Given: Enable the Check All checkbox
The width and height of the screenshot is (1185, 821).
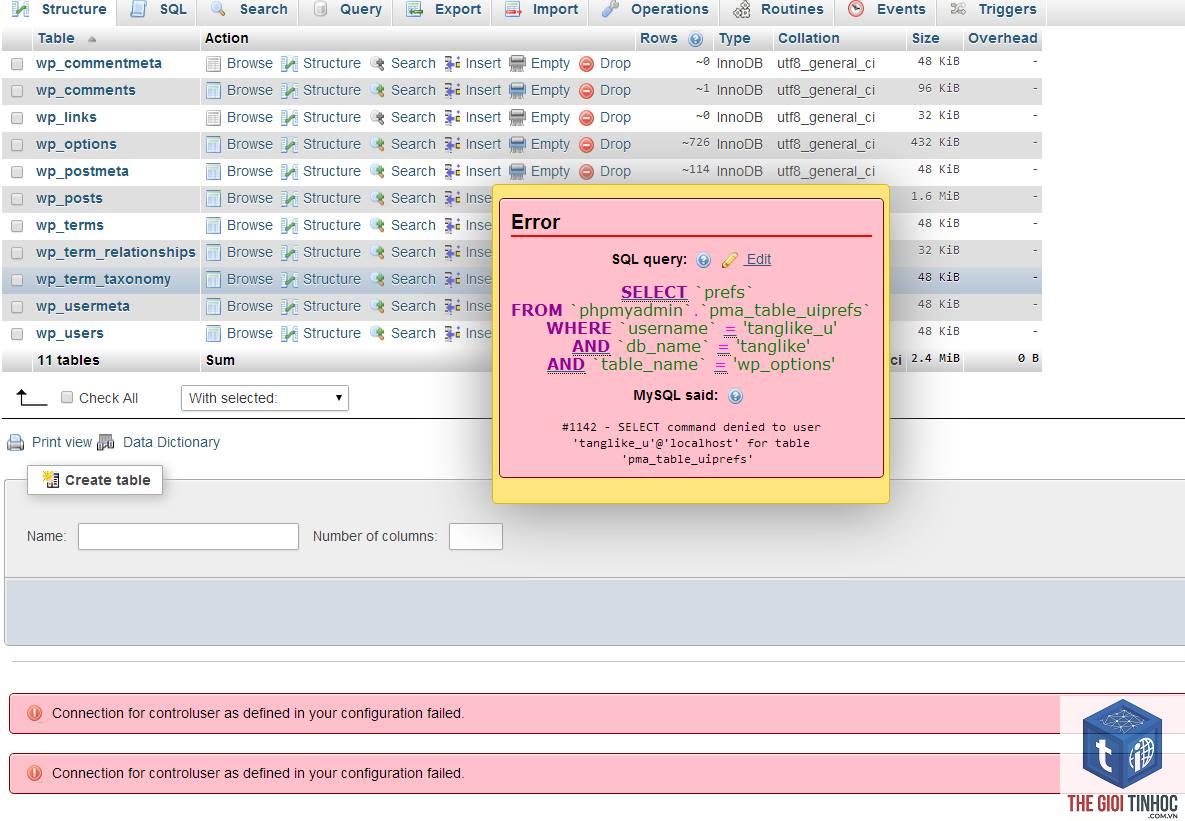Looking at the screenshot, I should 67,398.
